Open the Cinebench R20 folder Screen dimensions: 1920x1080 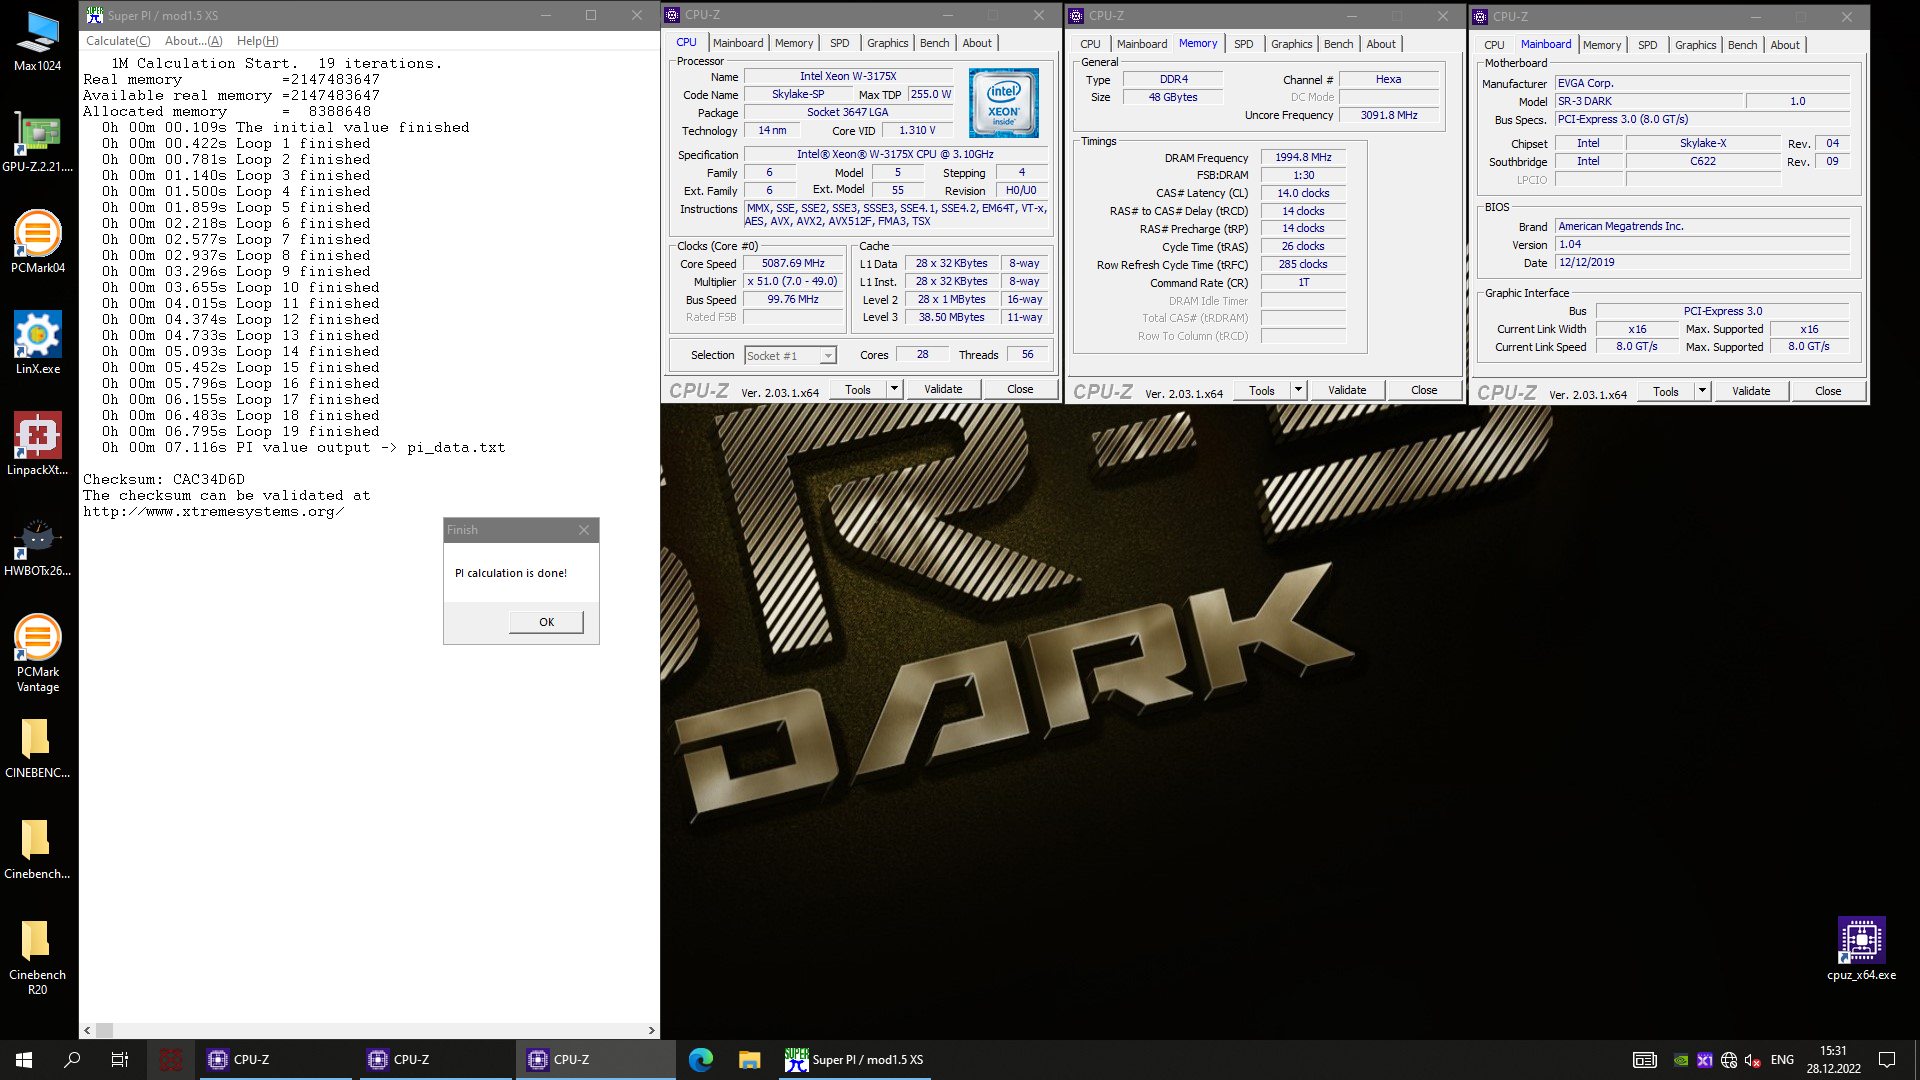[x=37, y=958]
